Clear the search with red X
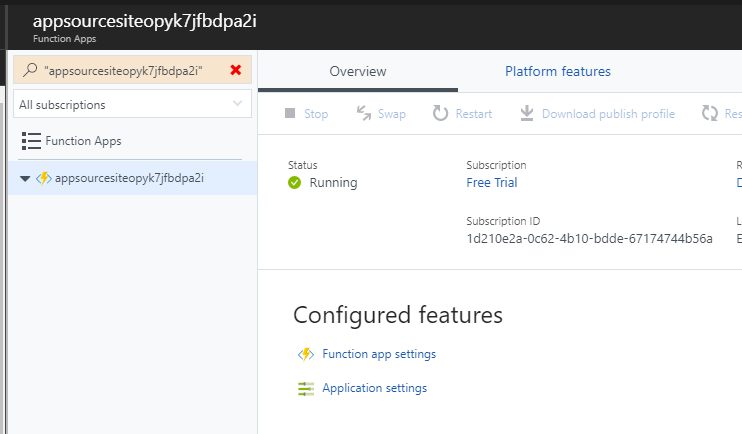742x434 pixels. tap(236, 70)
